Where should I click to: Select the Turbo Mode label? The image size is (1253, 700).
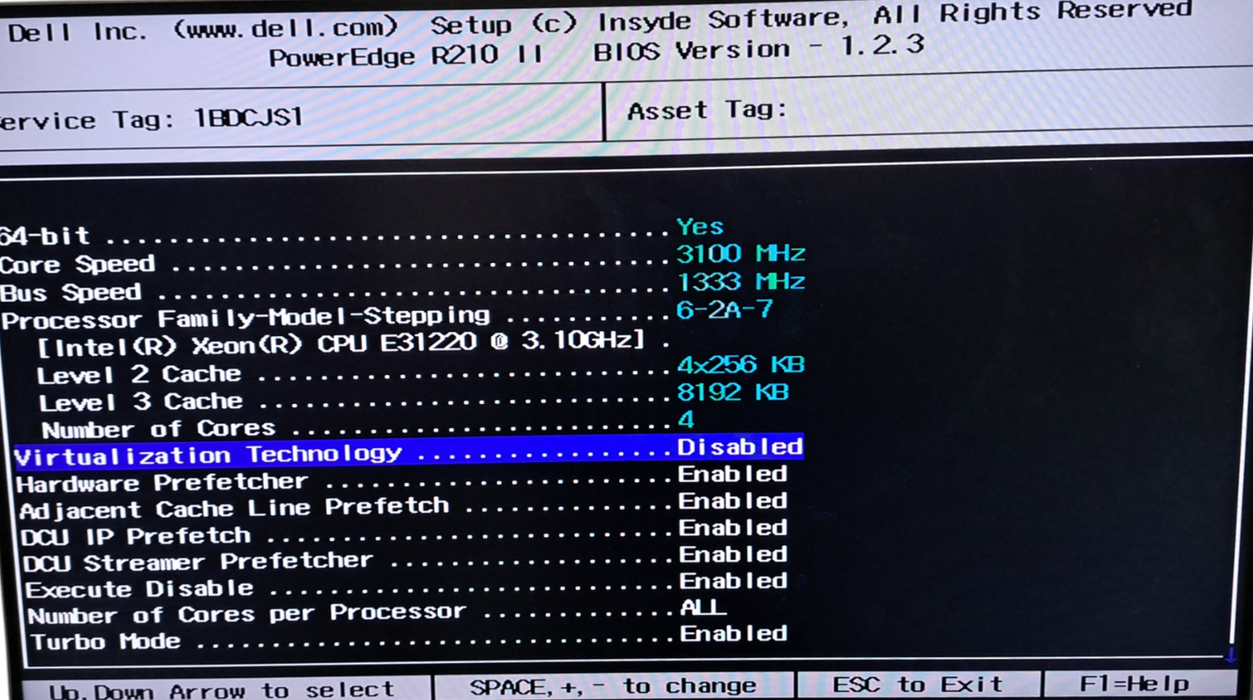pyautogui.click(x=106, y=641)
